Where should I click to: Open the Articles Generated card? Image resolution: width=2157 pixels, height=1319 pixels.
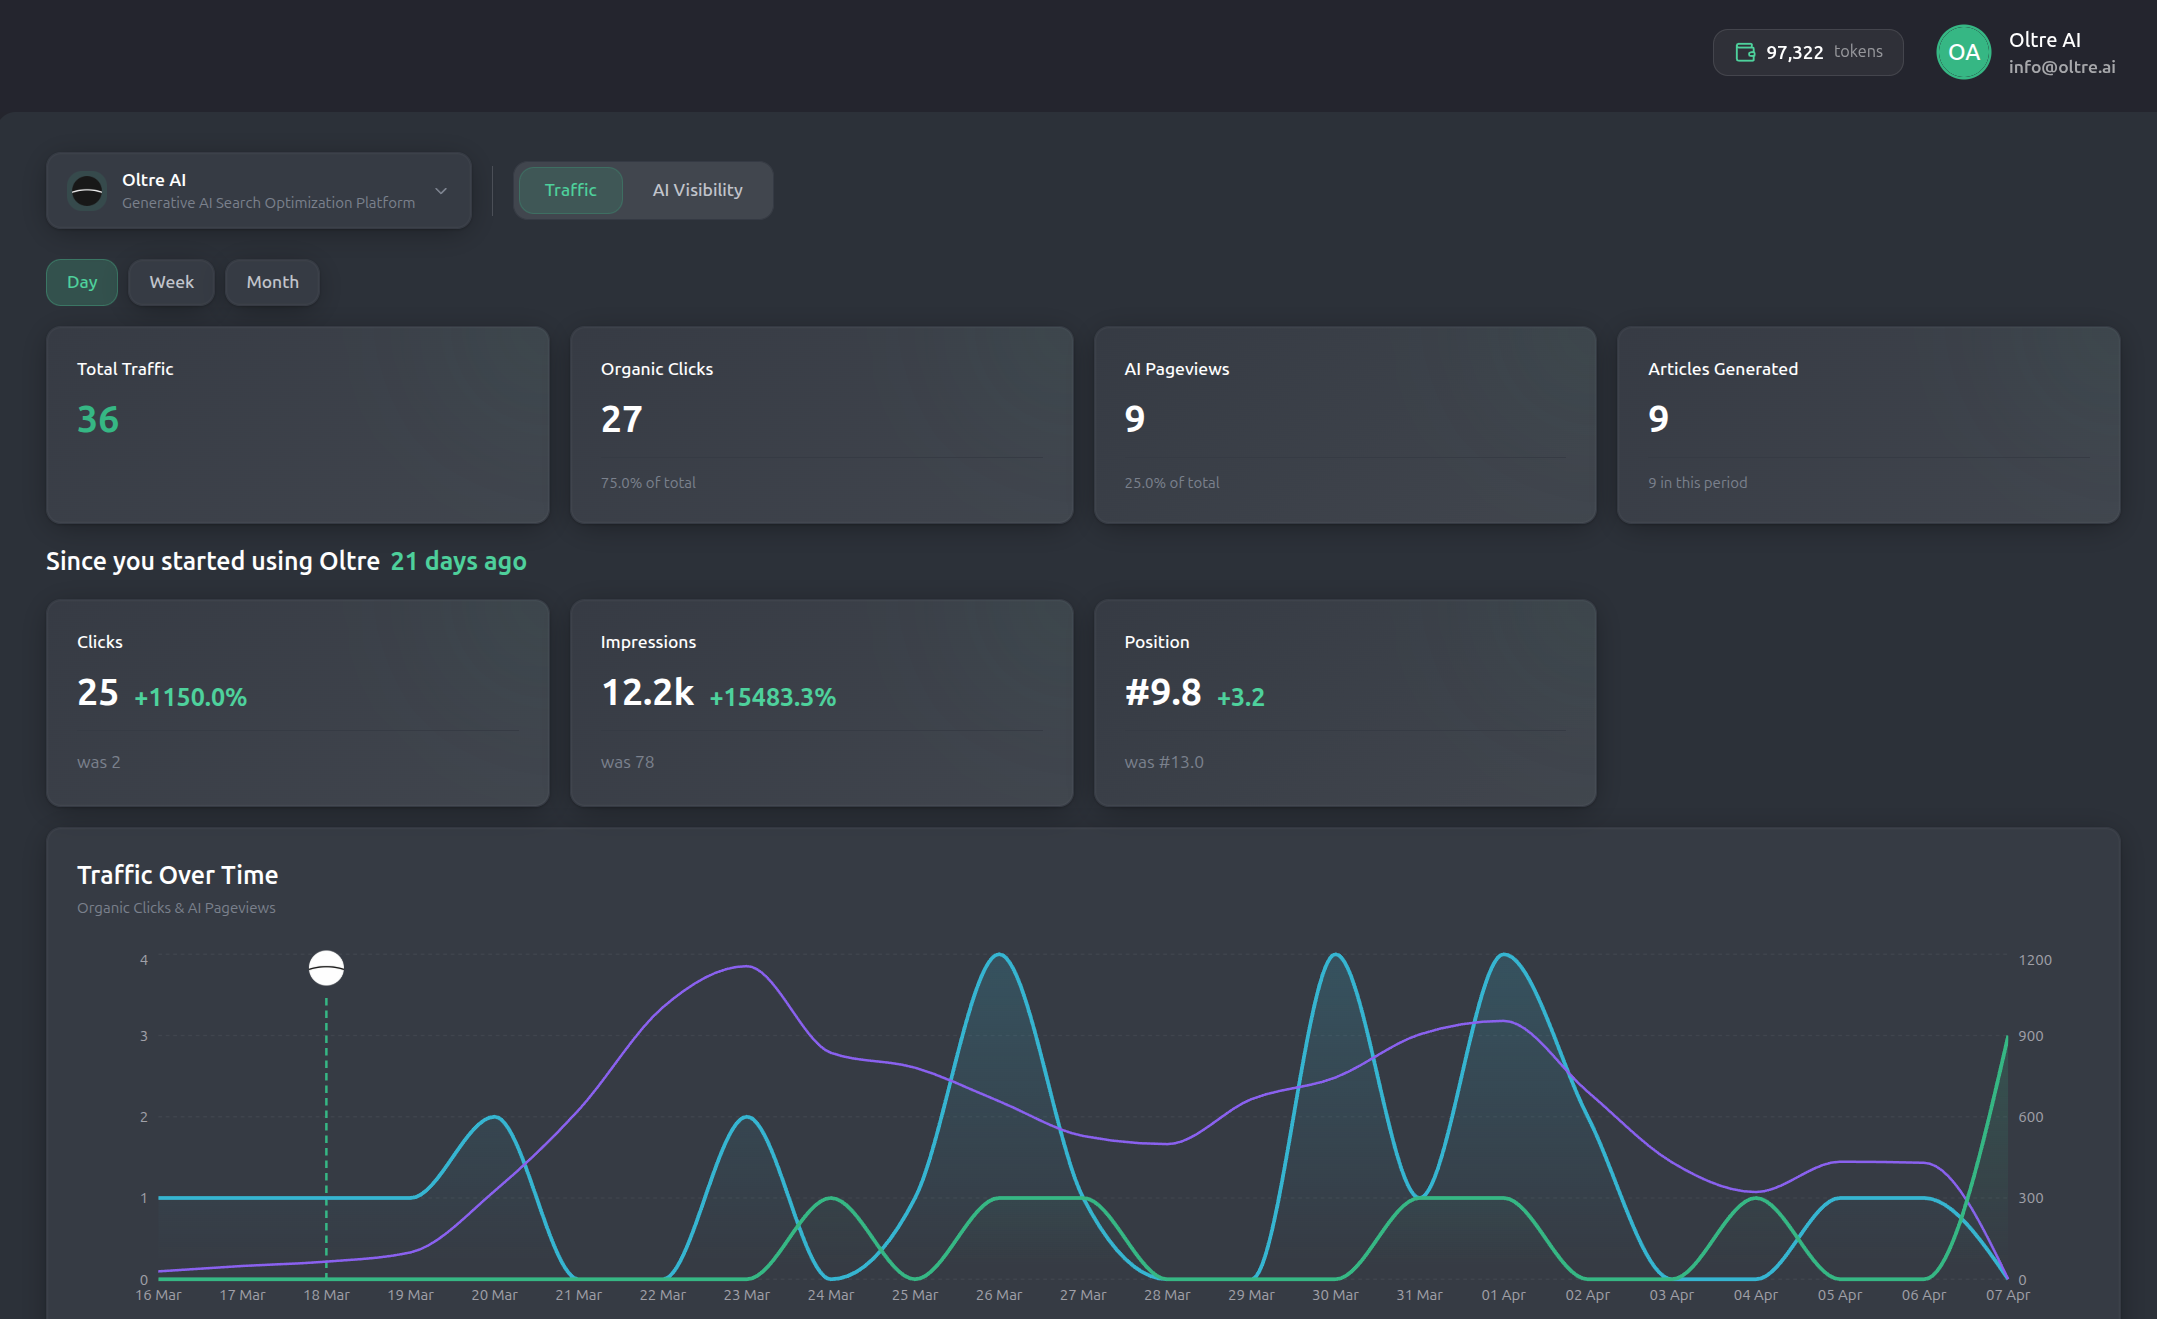[x=1868, y=424]
